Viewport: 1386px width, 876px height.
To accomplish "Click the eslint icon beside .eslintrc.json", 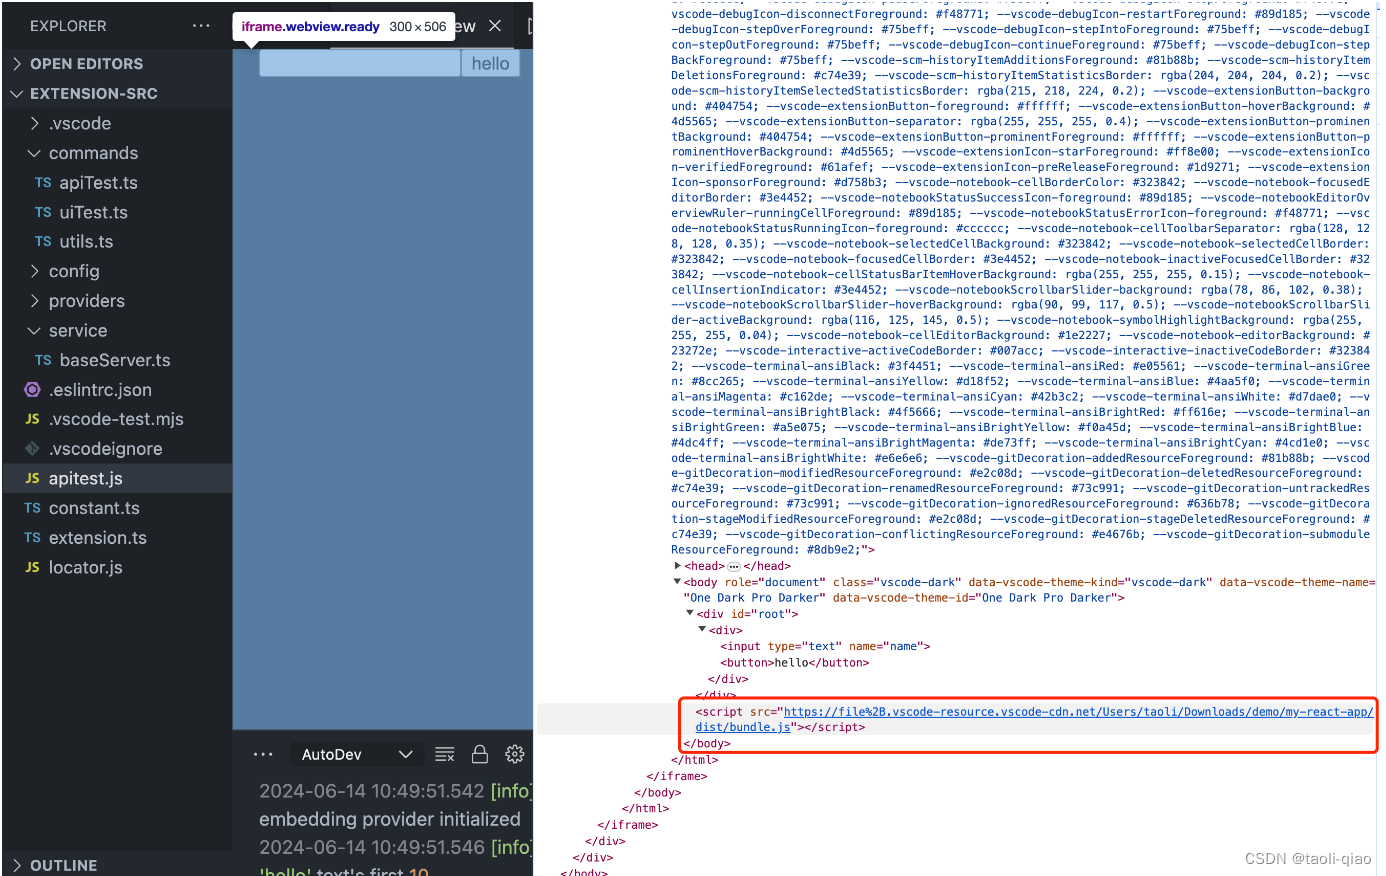I will 32,390.
